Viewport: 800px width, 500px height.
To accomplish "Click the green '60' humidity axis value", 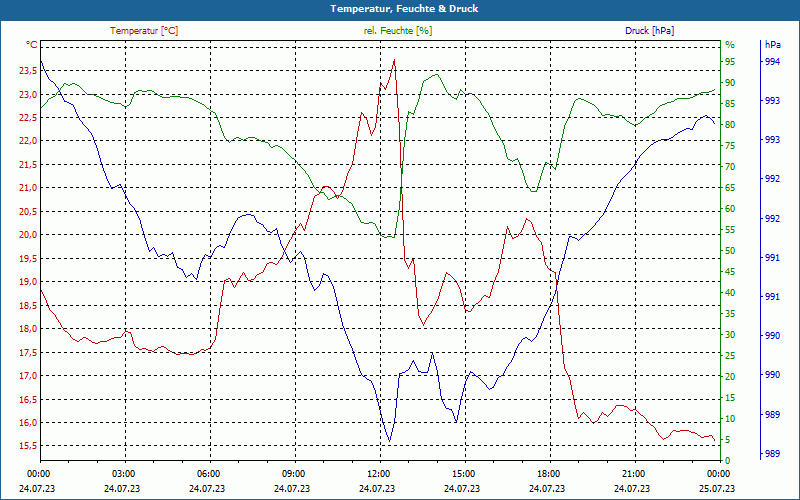I will [x=730, y=209].
